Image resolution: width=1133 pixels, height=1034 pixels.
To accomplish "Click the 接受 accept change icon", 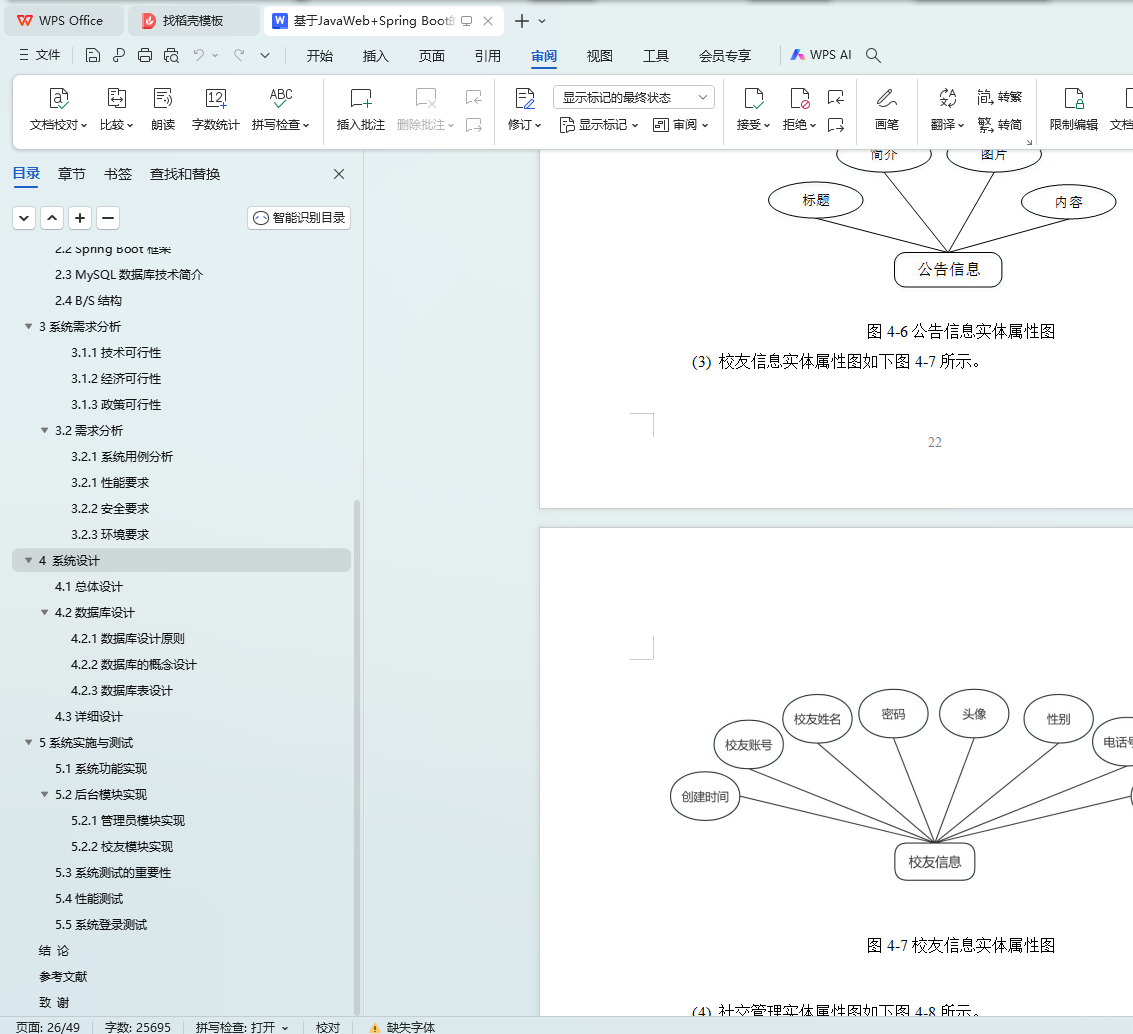I will [x=753, y=98].
